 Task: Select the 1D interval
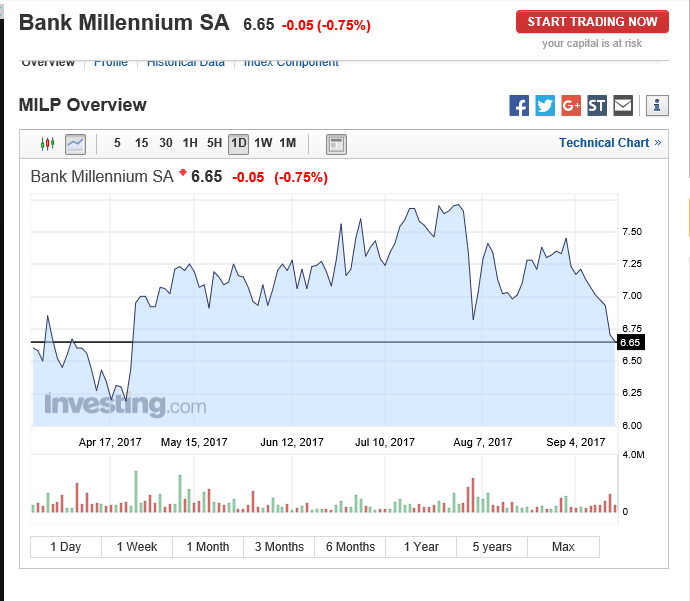(239, 144)
